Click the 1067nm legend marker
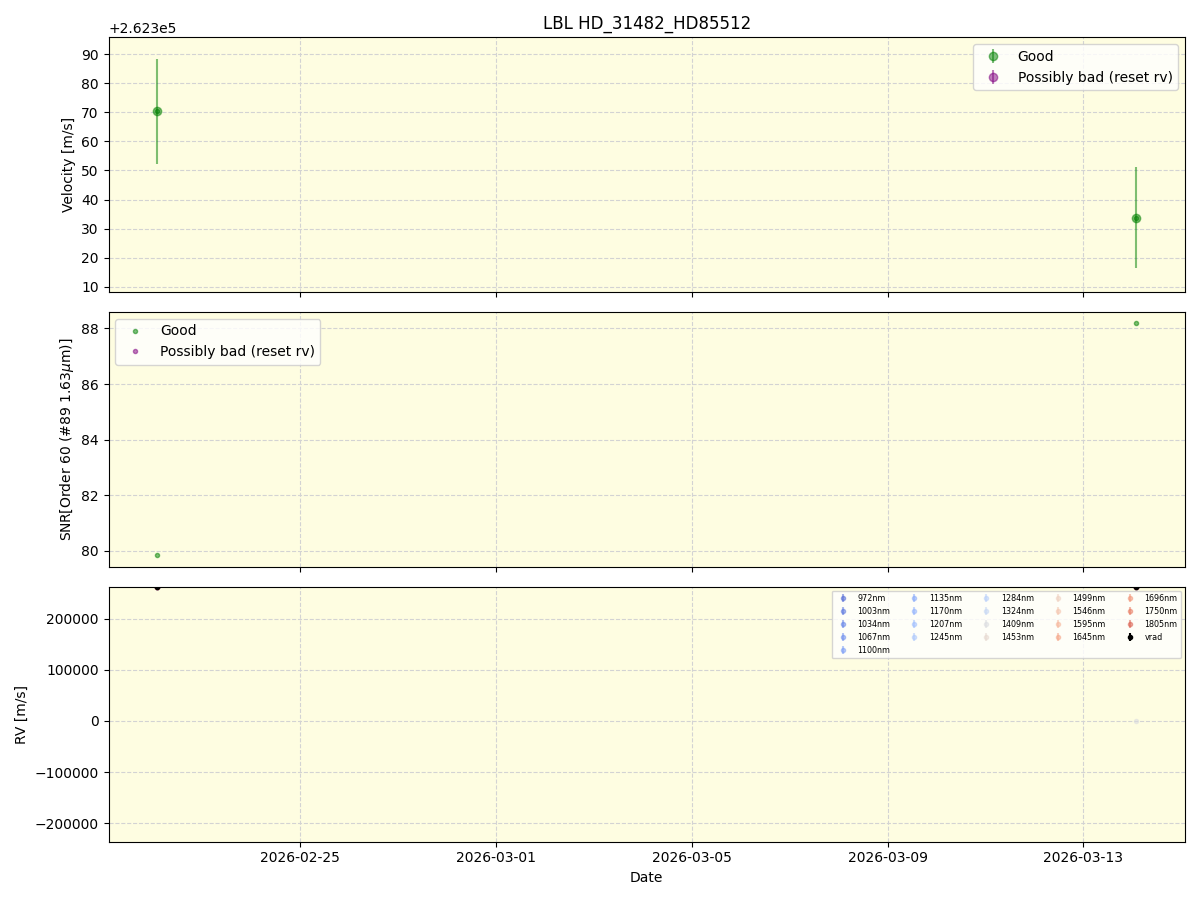The height and width of the screenshot is (900, 1200). coord(843,637)
